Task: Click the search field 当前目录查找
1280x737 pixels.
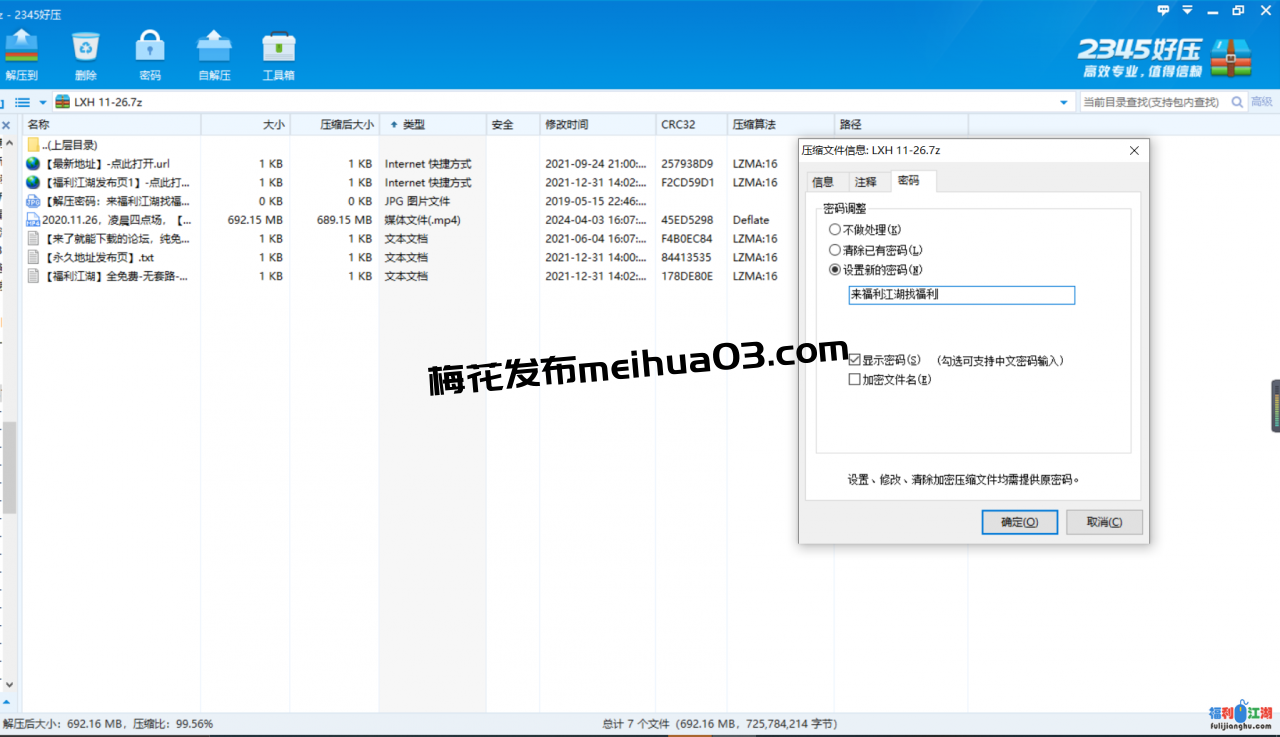Action: 1153,102
